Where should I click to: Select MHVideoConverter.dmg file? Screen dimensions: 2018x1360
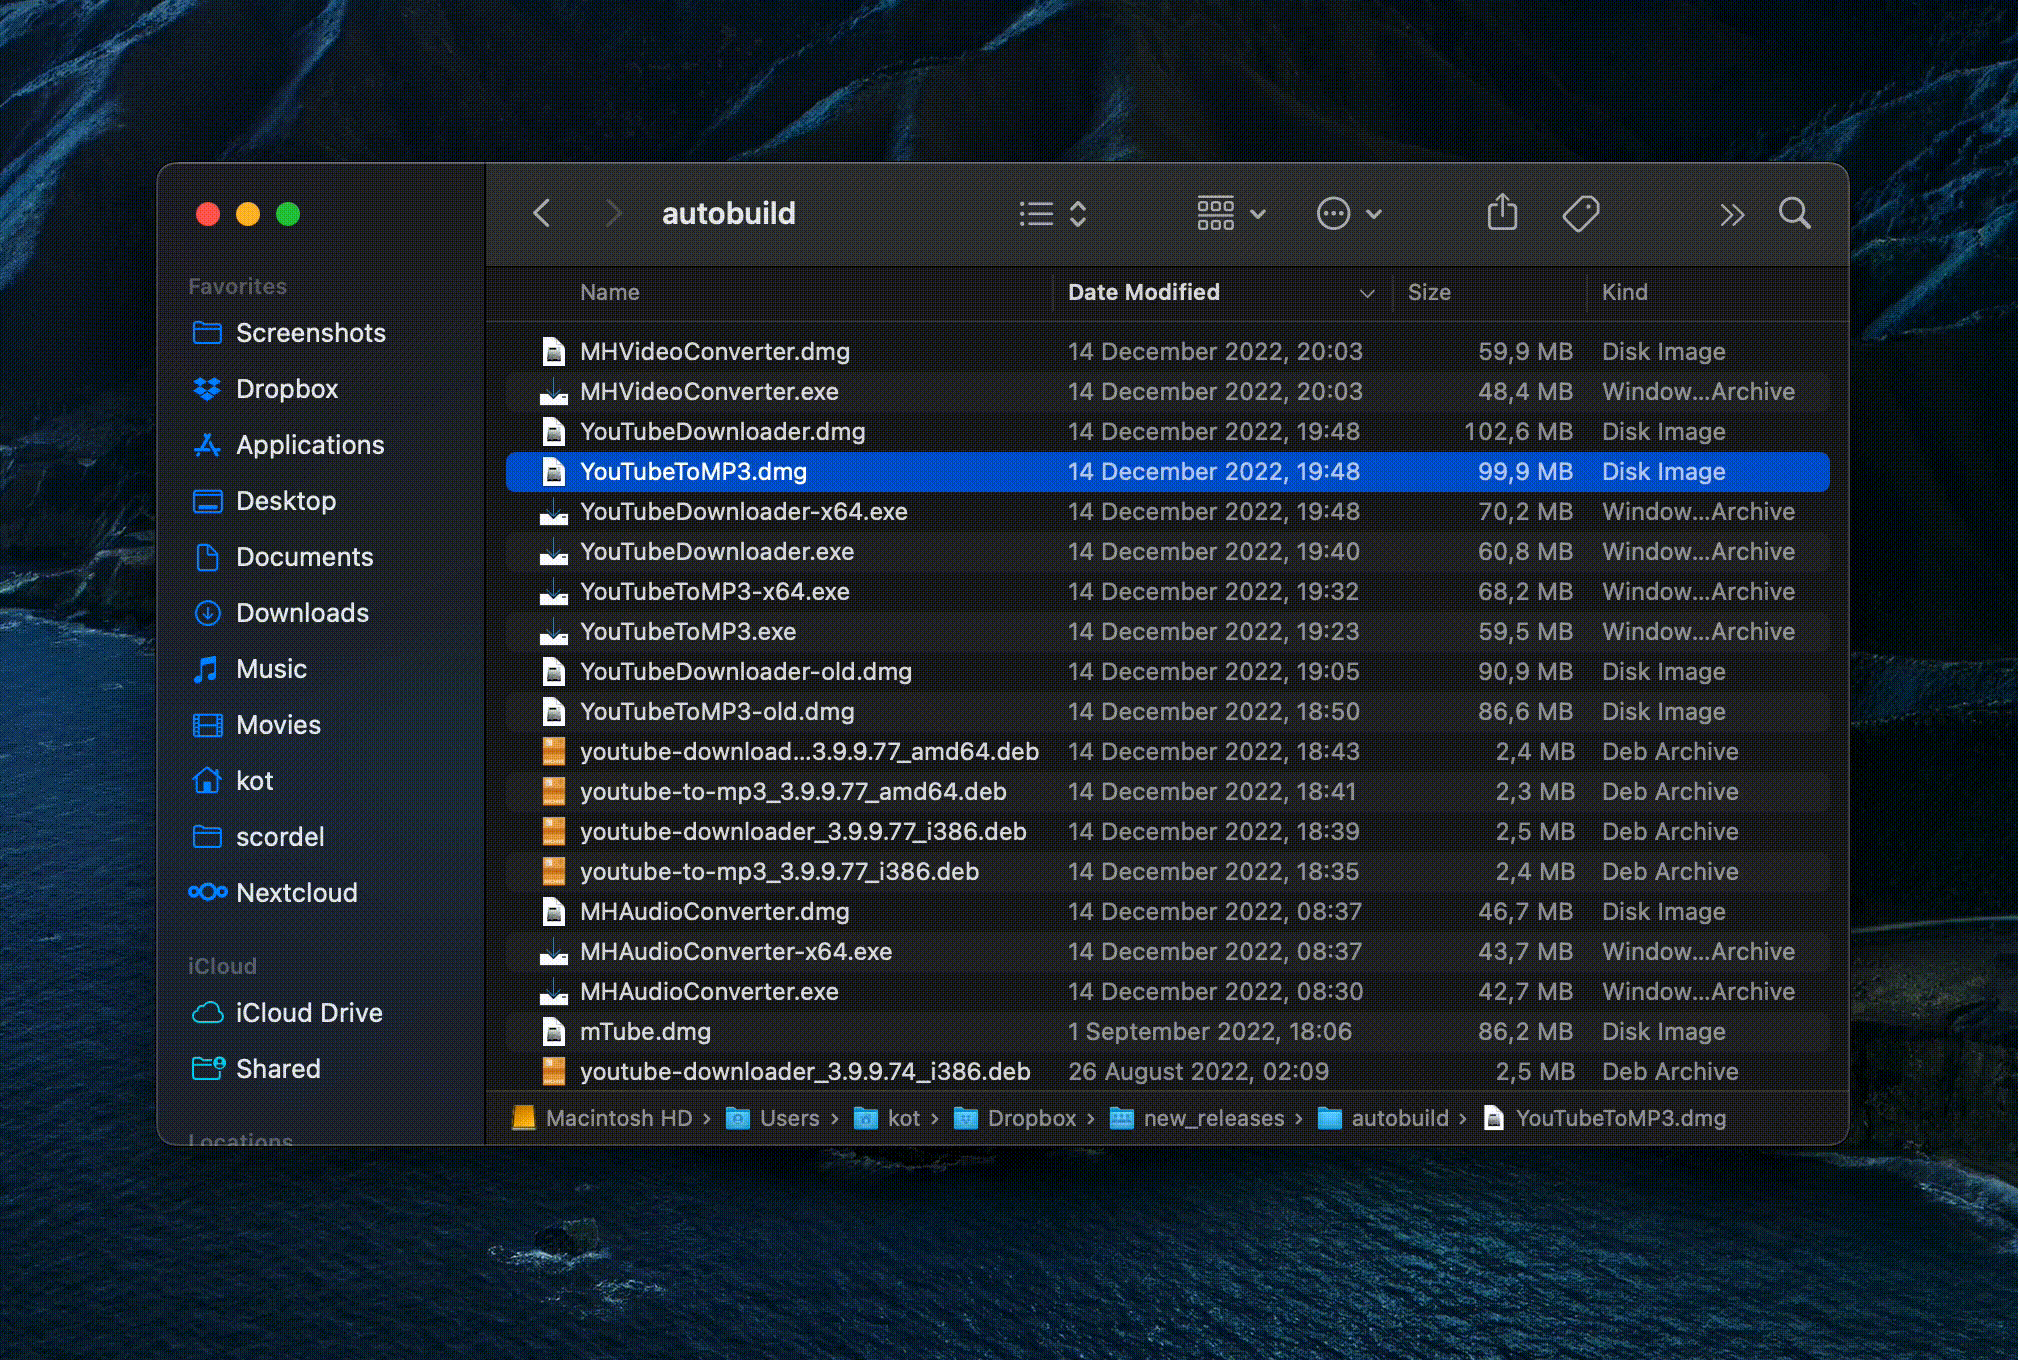pyautogui.click(x=1167, y=352)
